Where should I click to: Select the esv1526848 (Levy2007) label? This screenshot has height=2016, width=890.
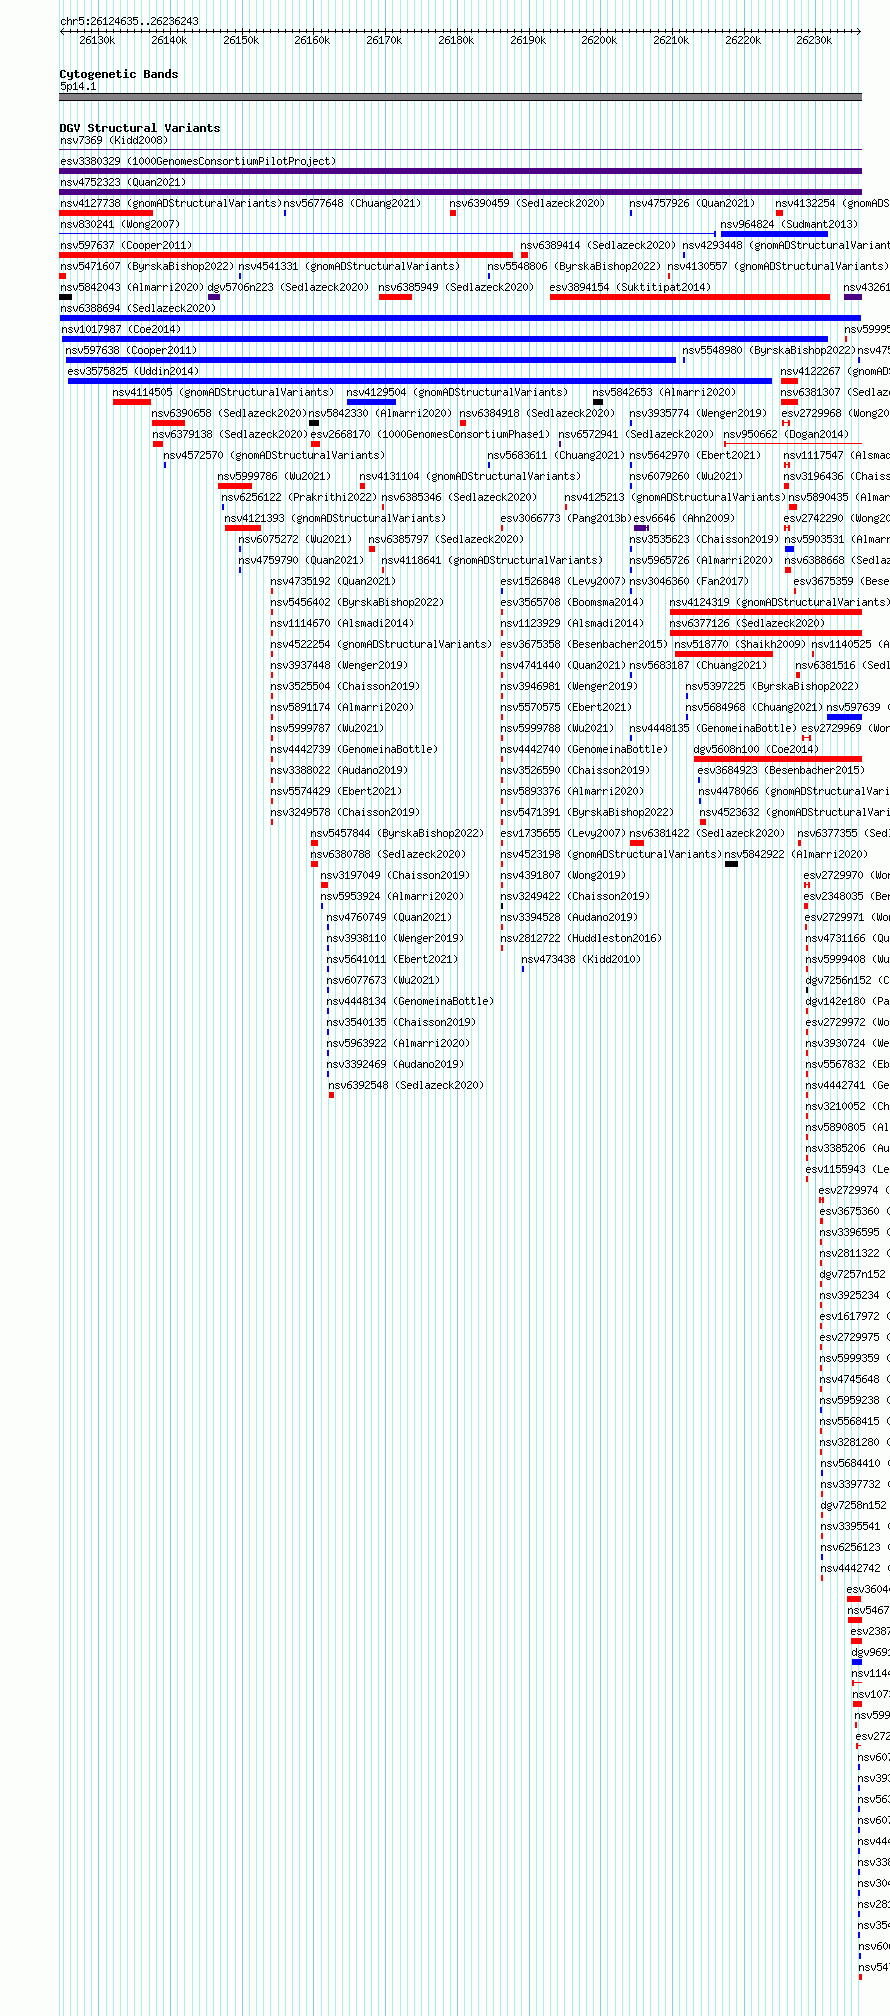point(562,581)
